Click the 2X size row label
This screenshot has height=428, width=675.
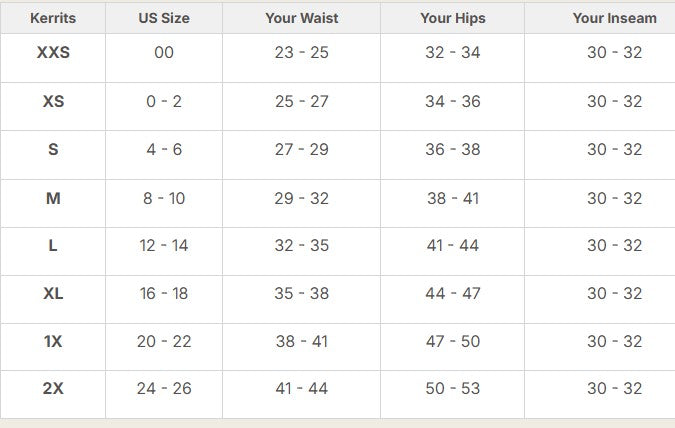point(53,389)
